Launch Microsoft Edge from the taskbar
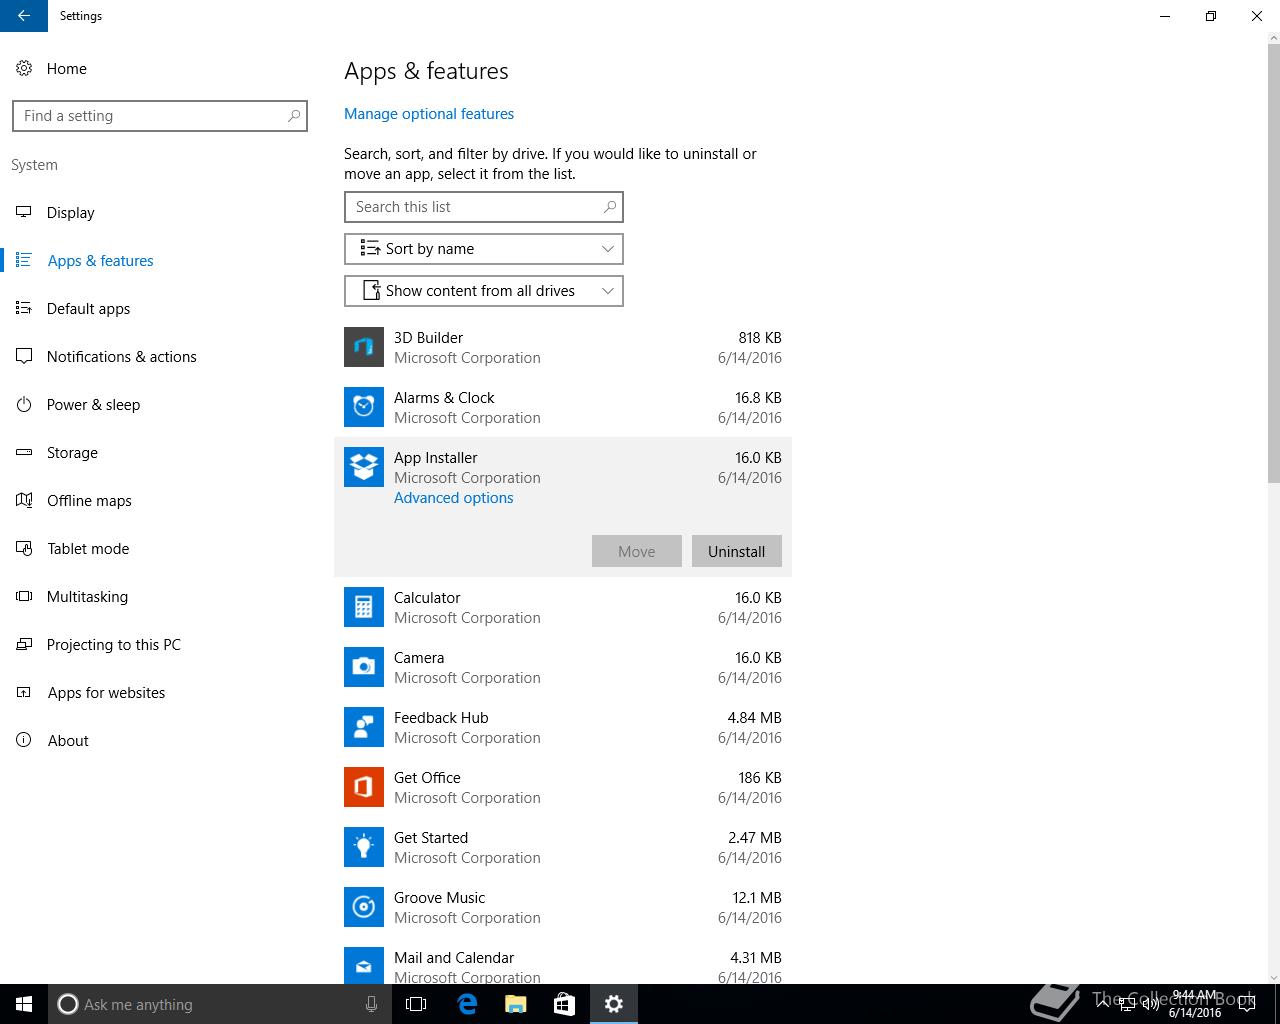The image size is (1280, 1024). point(467,1004)
